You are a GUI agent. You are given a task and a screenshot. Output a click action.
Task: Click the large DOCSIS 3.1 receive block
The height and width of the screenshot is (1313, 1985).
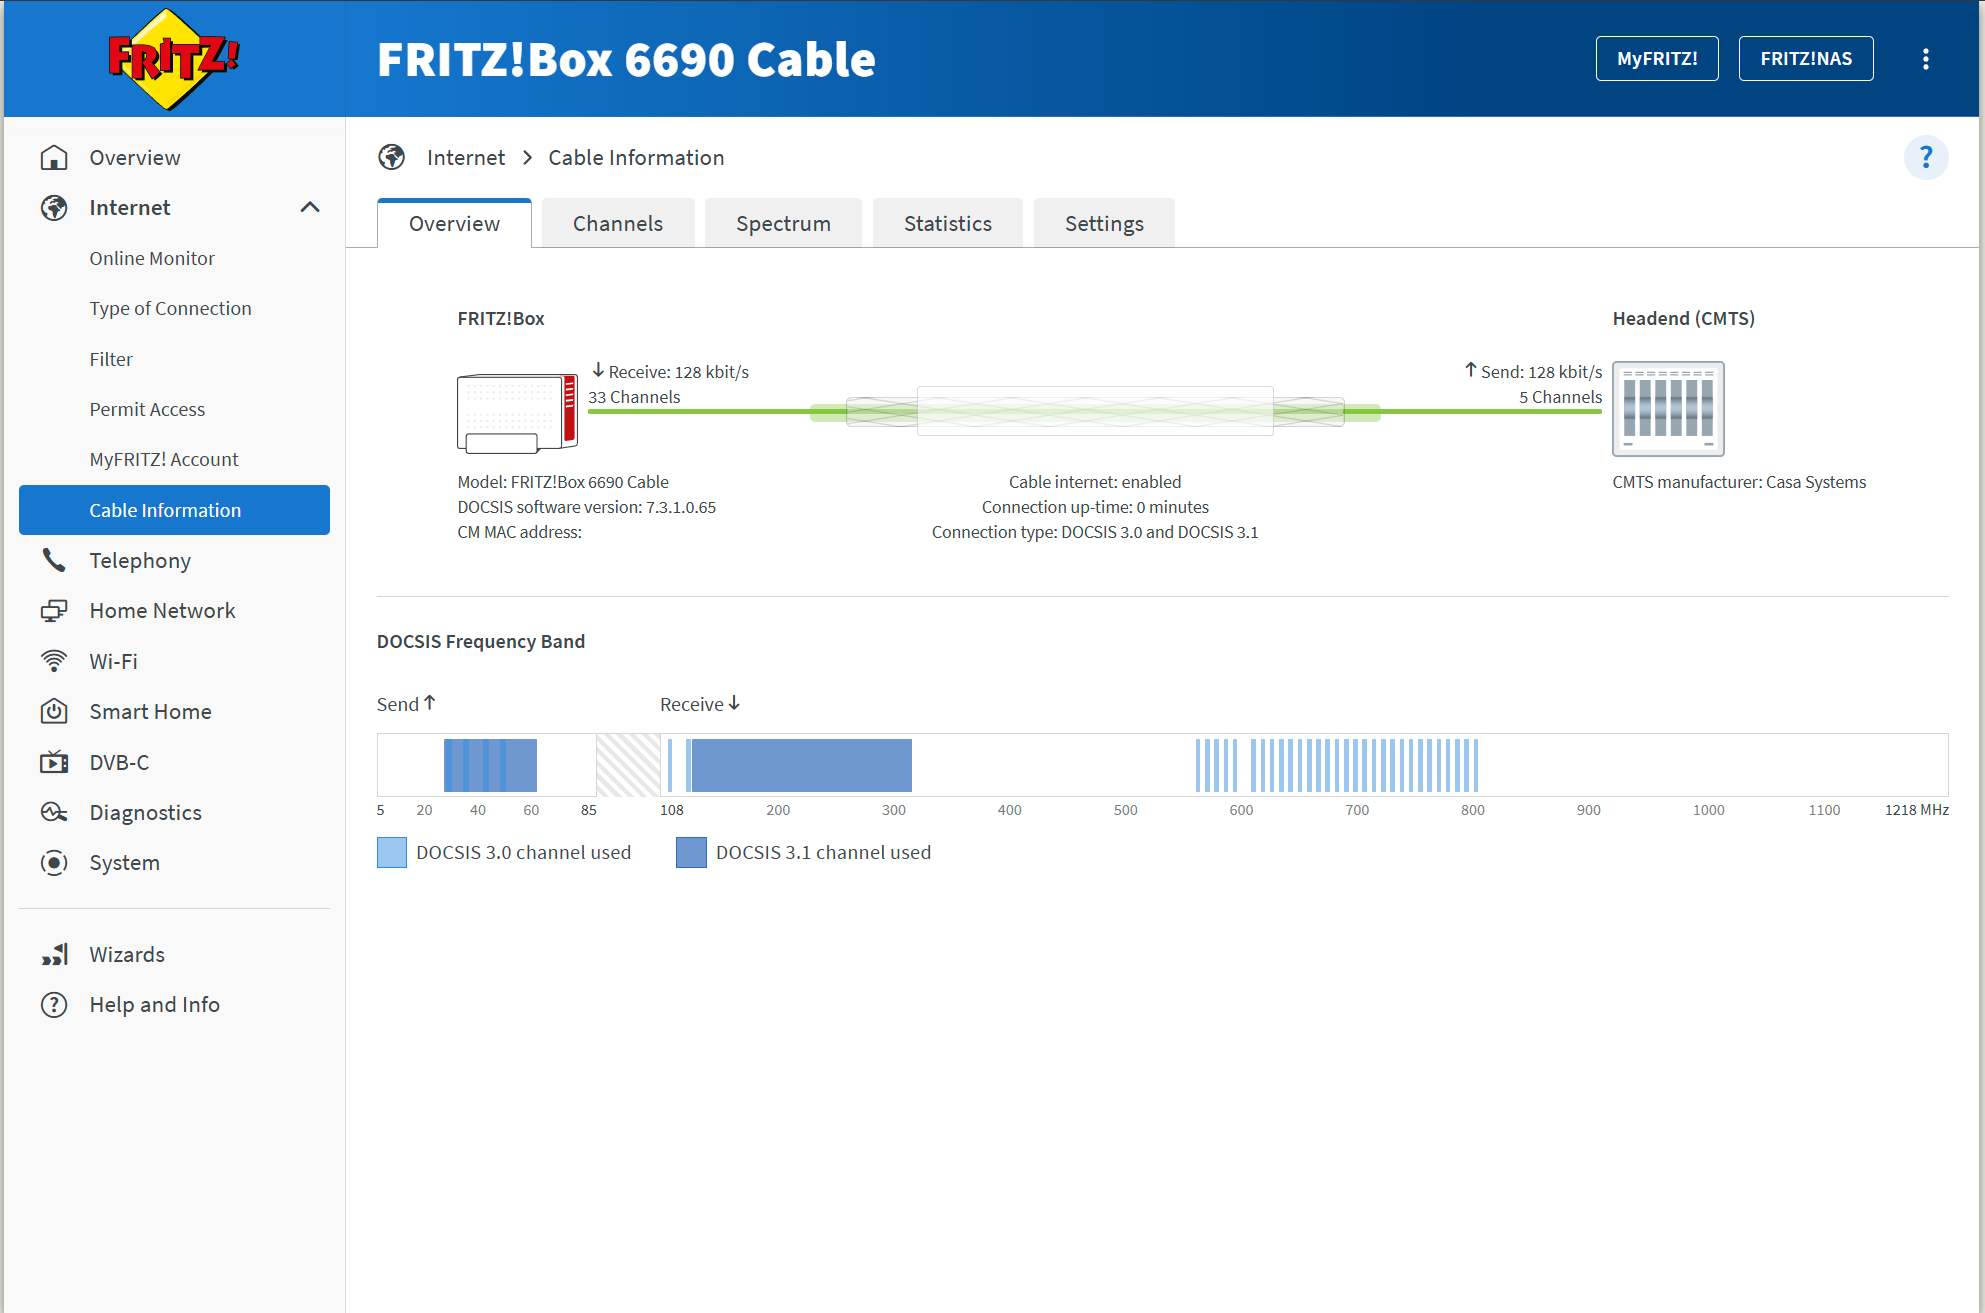click(800, 765)
